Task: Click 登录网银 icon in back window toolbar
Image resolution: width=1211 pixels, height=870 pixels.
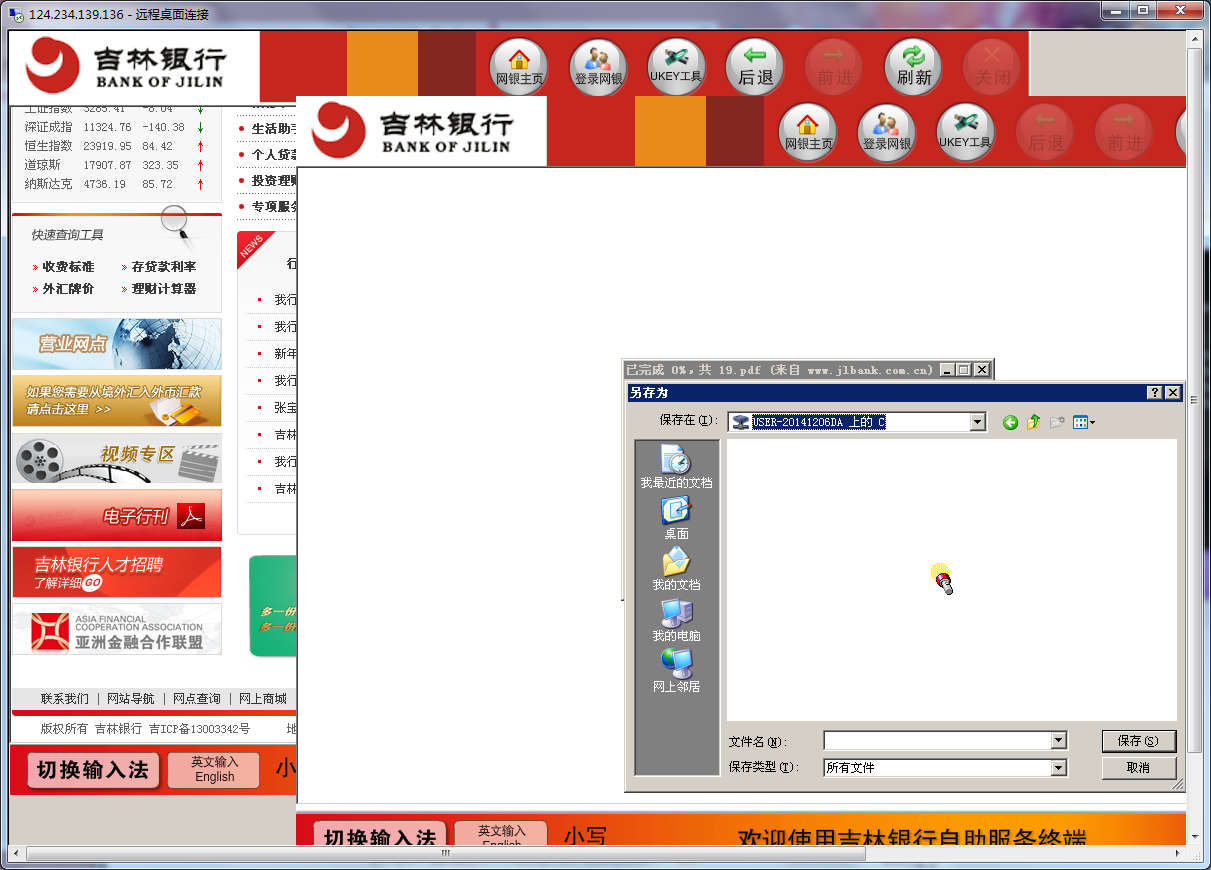Action: [598, 66]
